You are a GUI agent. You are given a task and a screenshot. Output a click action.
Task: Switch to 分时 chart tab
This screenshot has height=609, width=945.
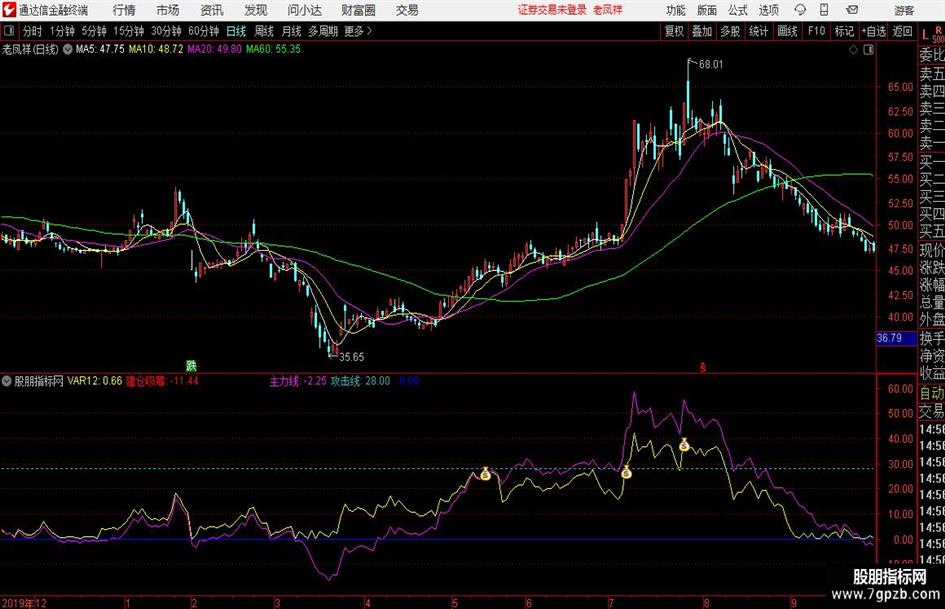(33, 31)
